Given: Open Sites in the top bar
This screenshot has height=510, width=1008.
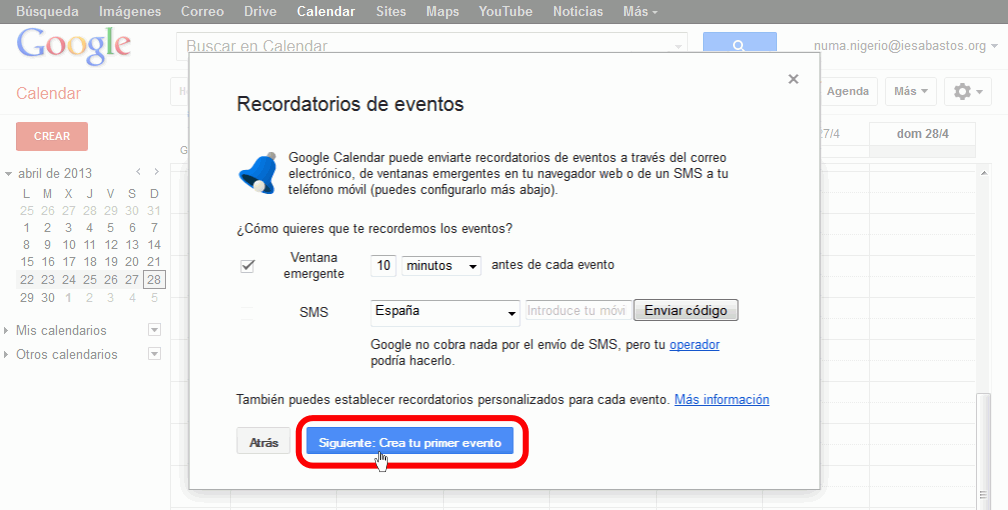Looking at the screenshot, I should pos(391,11).
